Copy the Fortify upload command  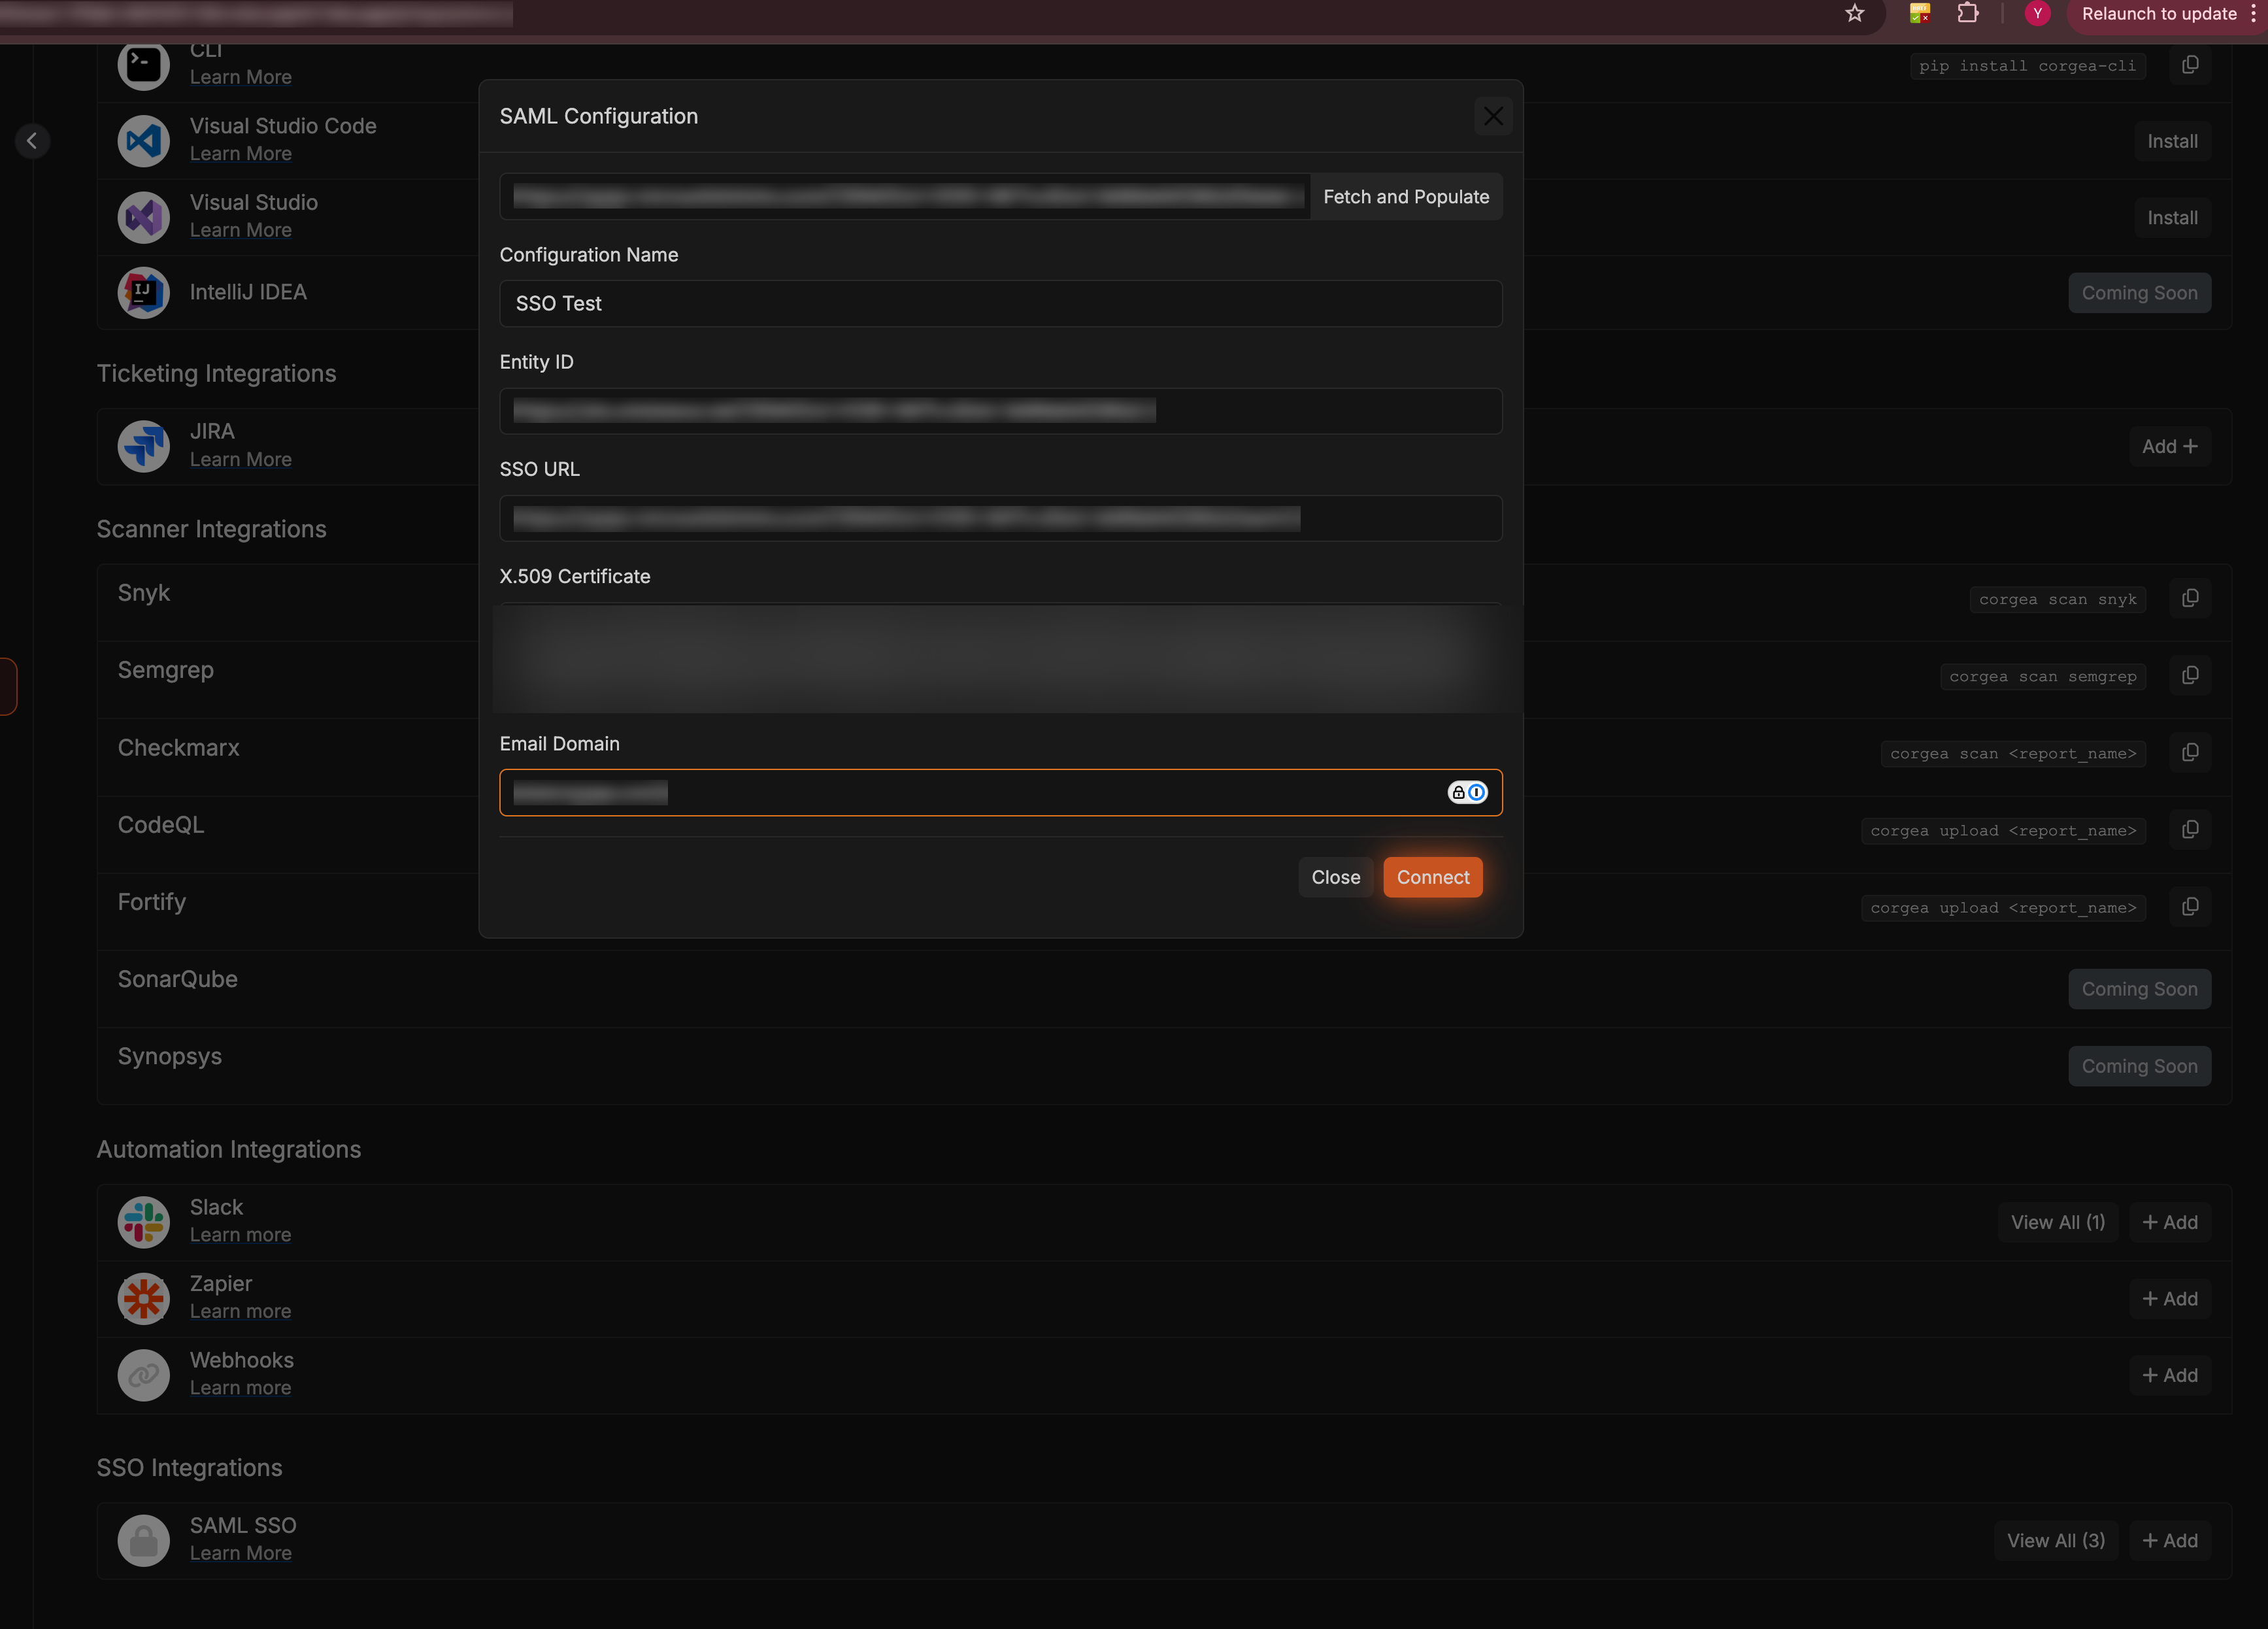2189,907
